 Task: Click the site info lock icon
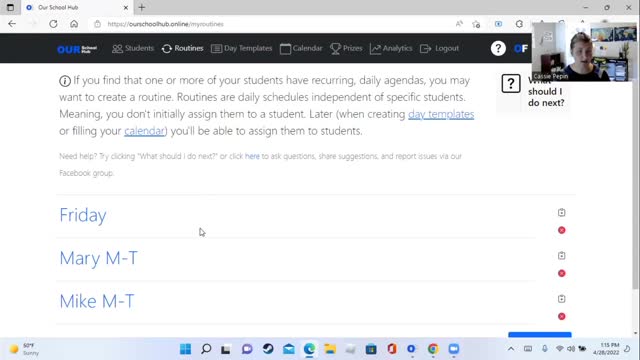98,24
